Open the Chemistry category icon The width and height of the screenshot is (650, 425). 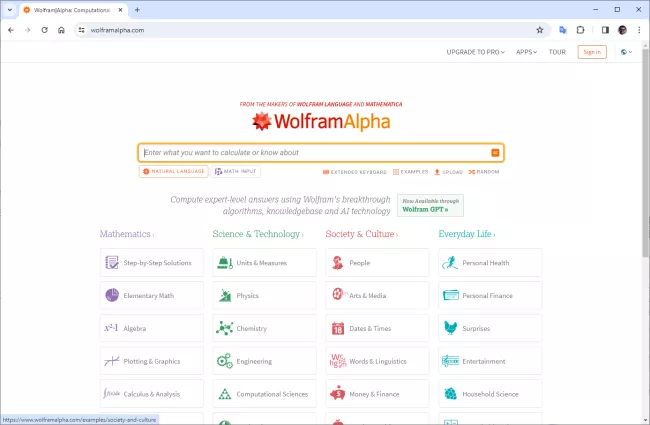225,328
